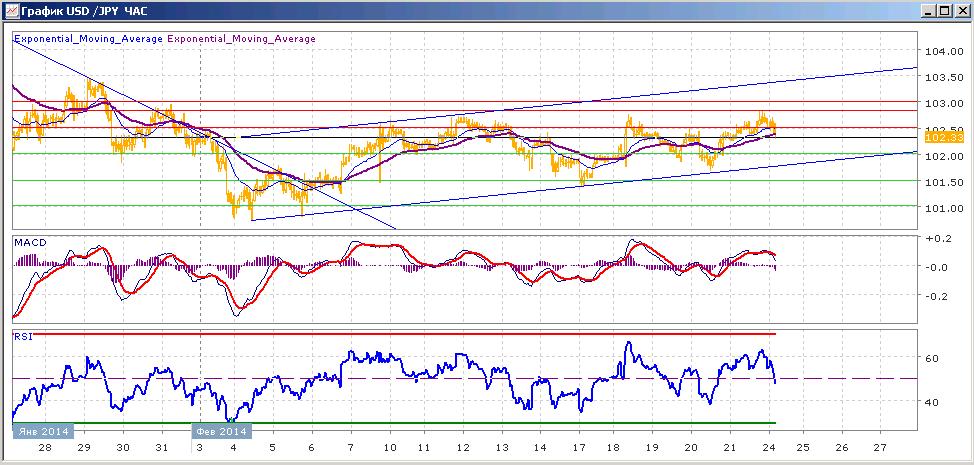Click date 27 on the time axis
The width and height of the screenshot is (974, 465).
pos(879,448)
